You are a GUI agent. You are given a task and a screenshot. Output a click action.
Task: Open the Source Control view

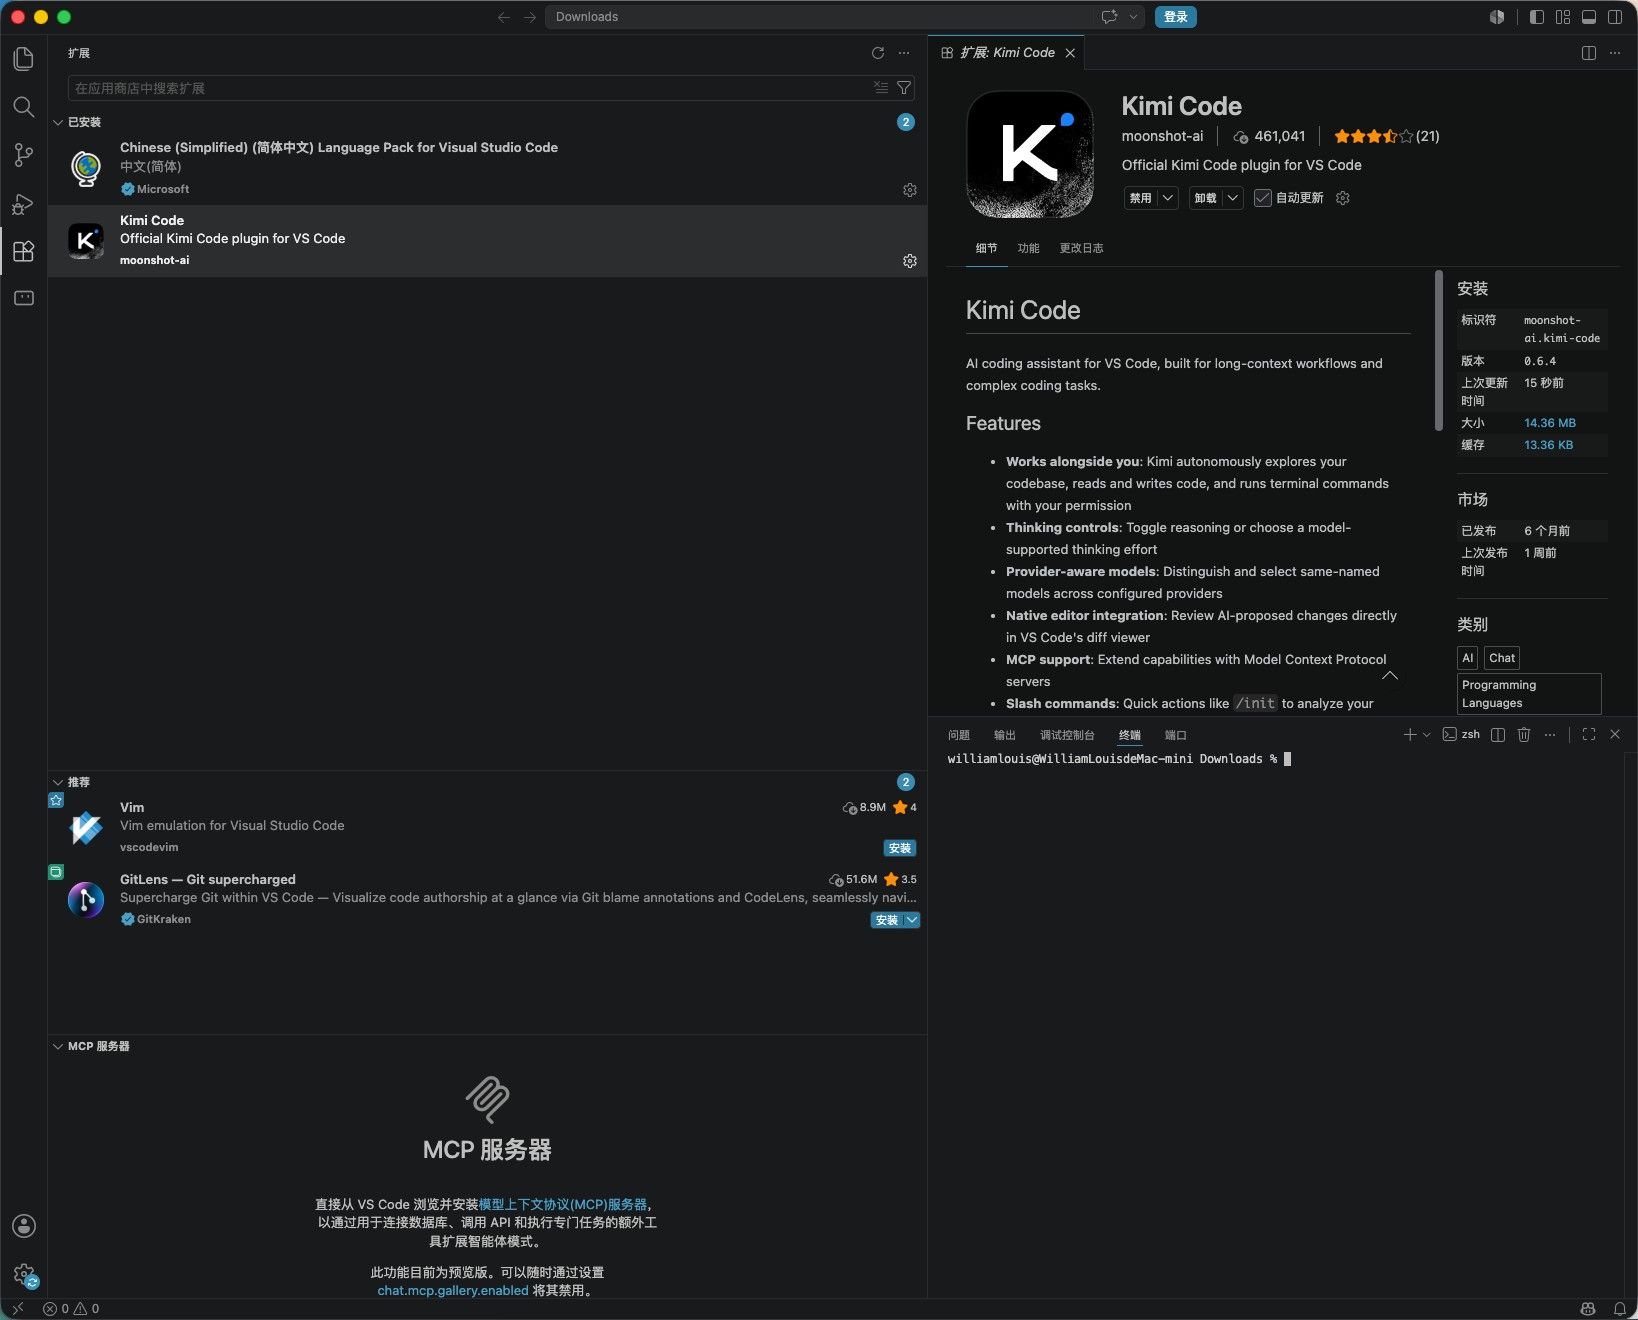[x=24, y=155]
